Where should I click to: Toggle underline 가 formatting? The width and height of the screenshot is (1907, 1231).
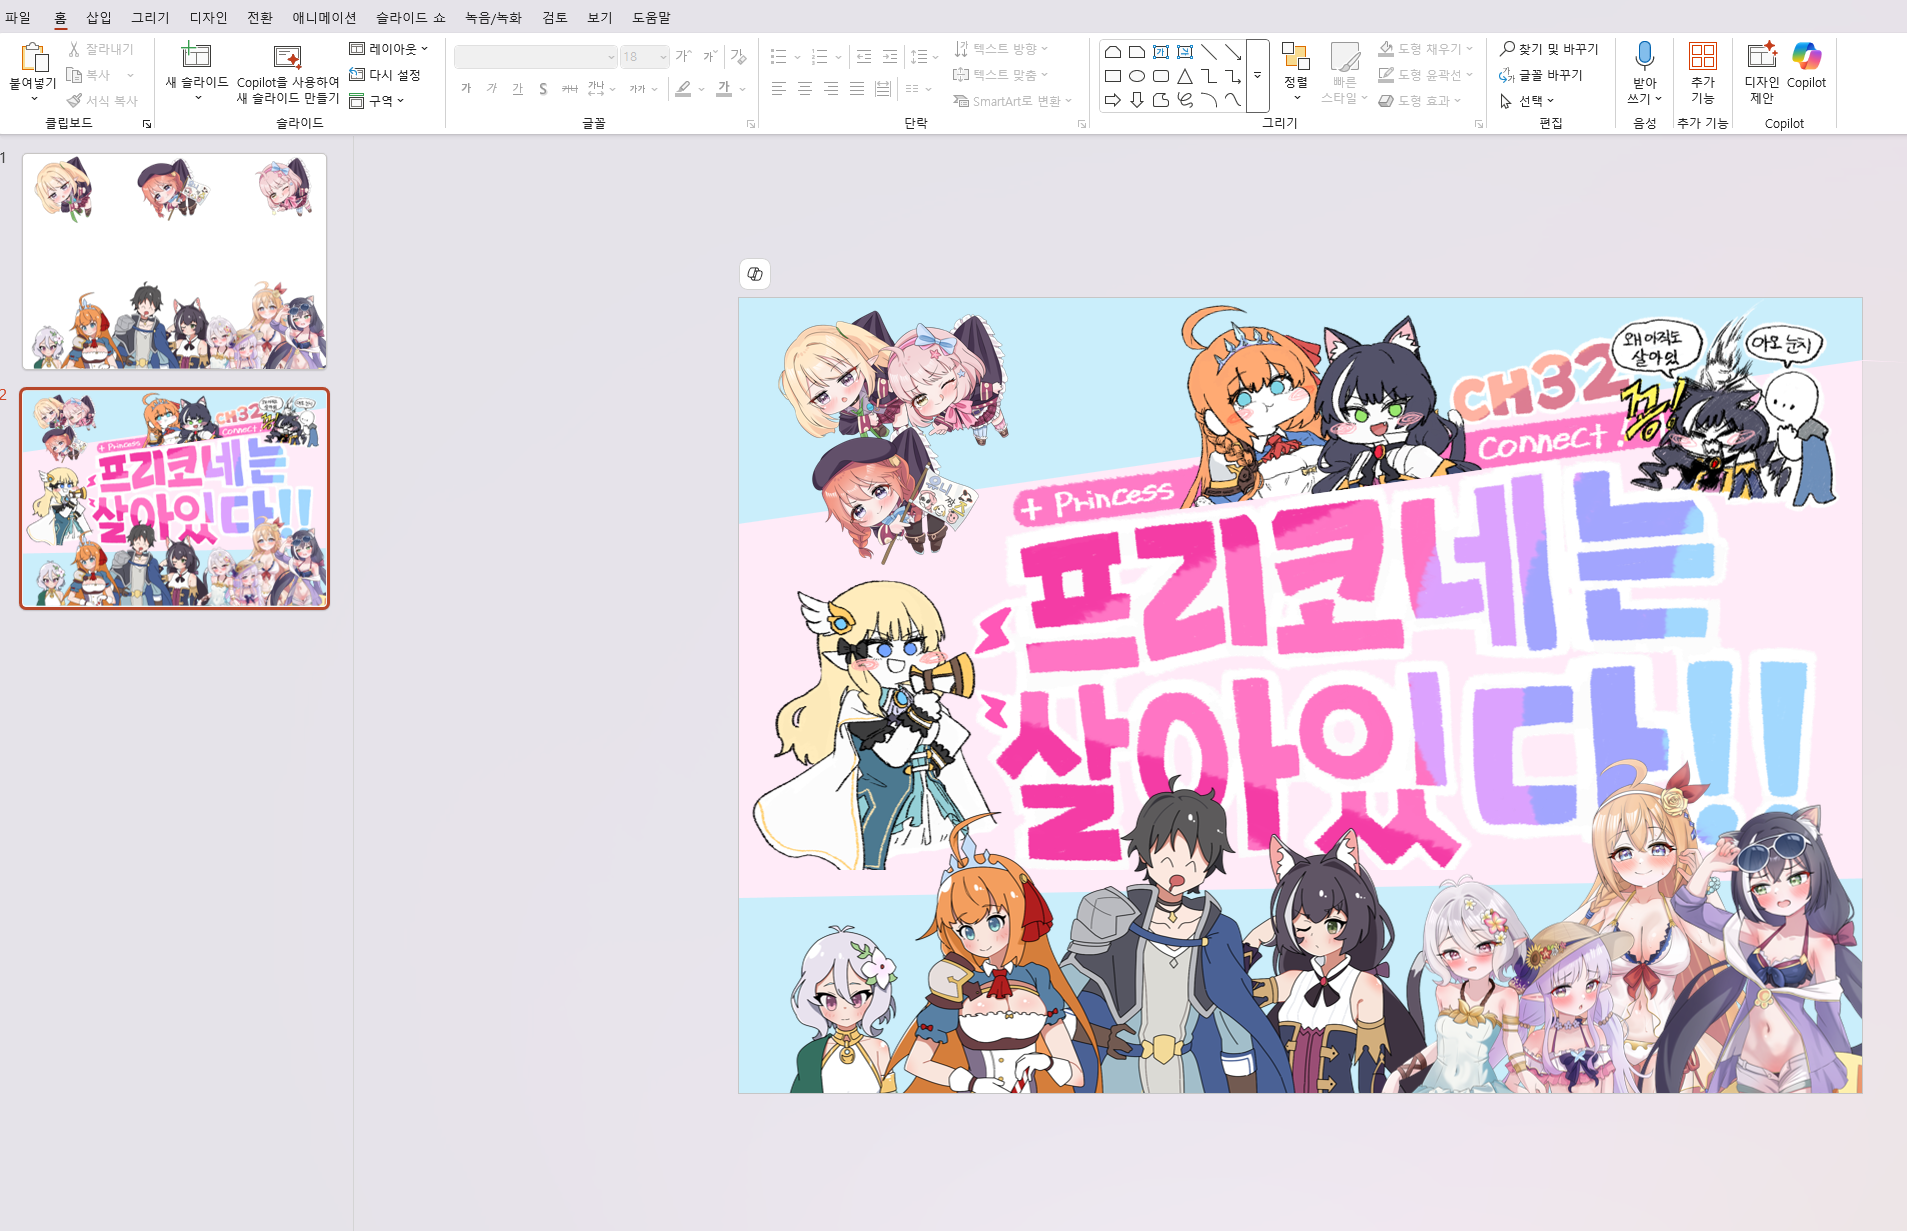[517, 89]
